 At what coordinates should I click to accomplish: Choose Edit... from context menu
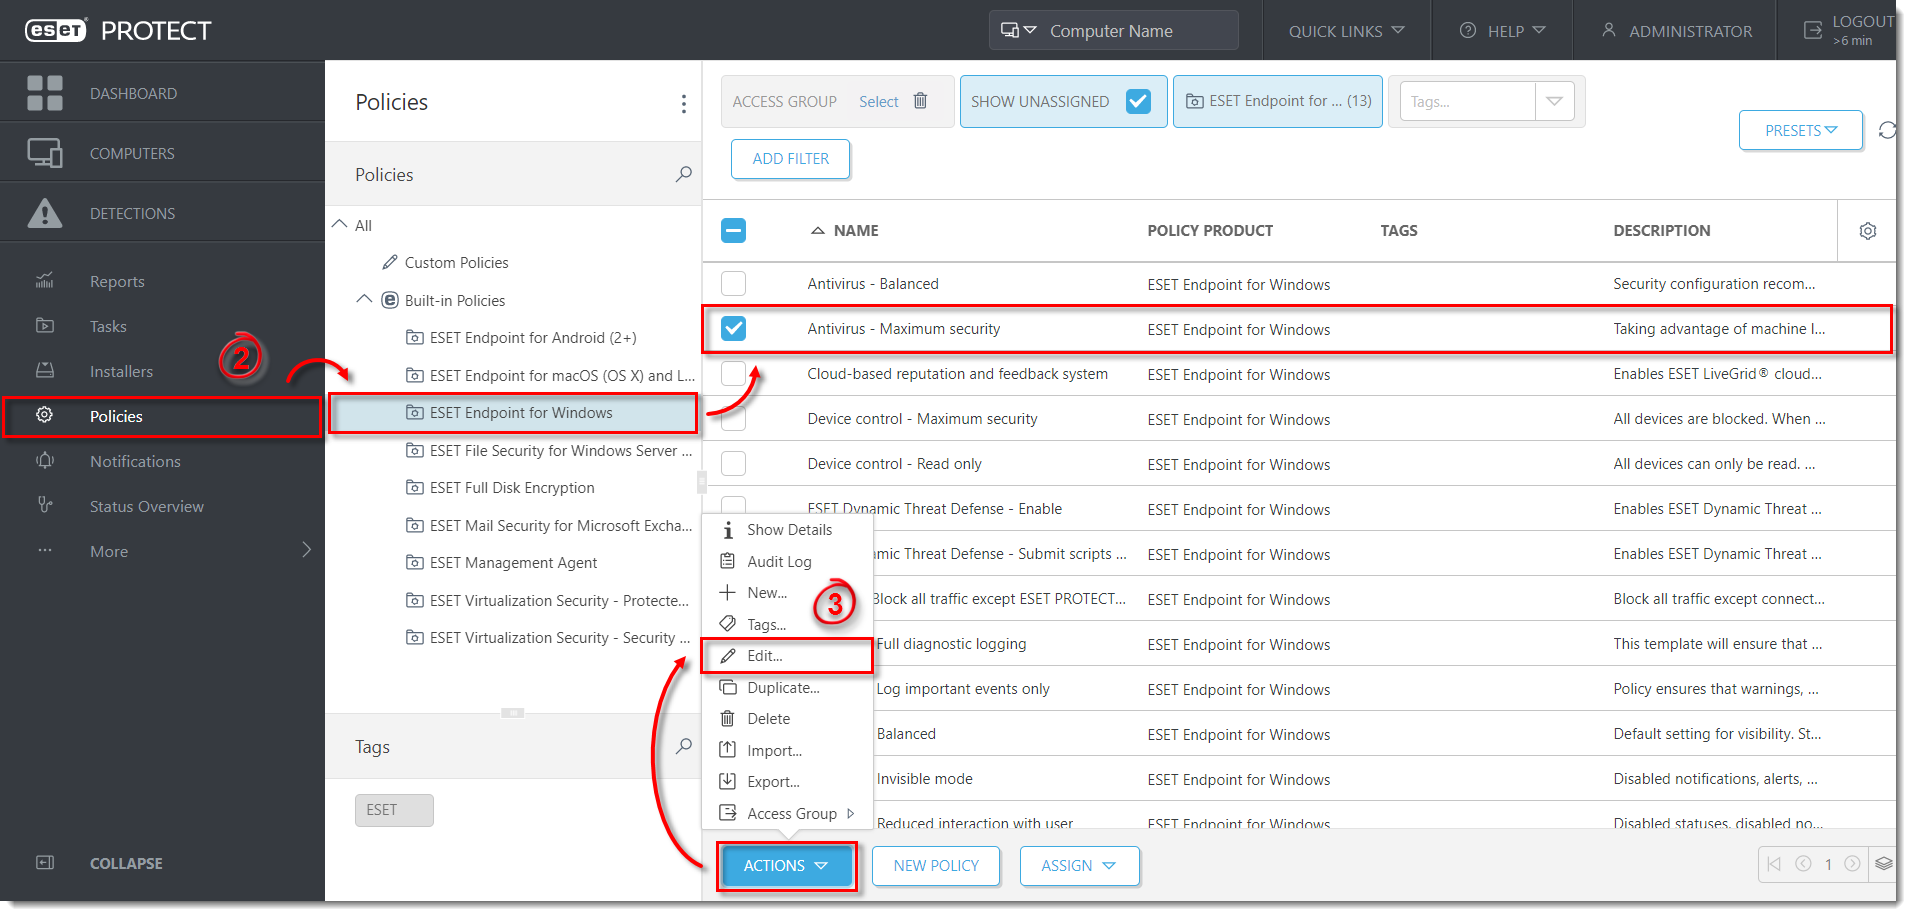(788, 656)
